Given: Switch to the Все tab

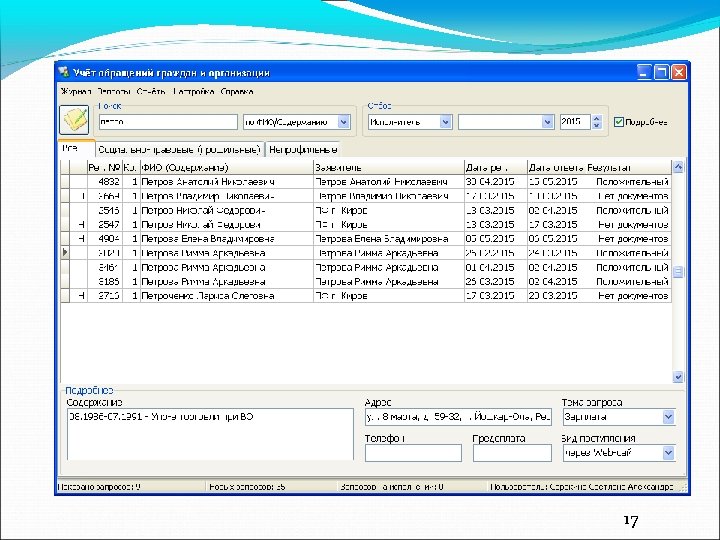Looking at the screenshot, I should (76, 148).
